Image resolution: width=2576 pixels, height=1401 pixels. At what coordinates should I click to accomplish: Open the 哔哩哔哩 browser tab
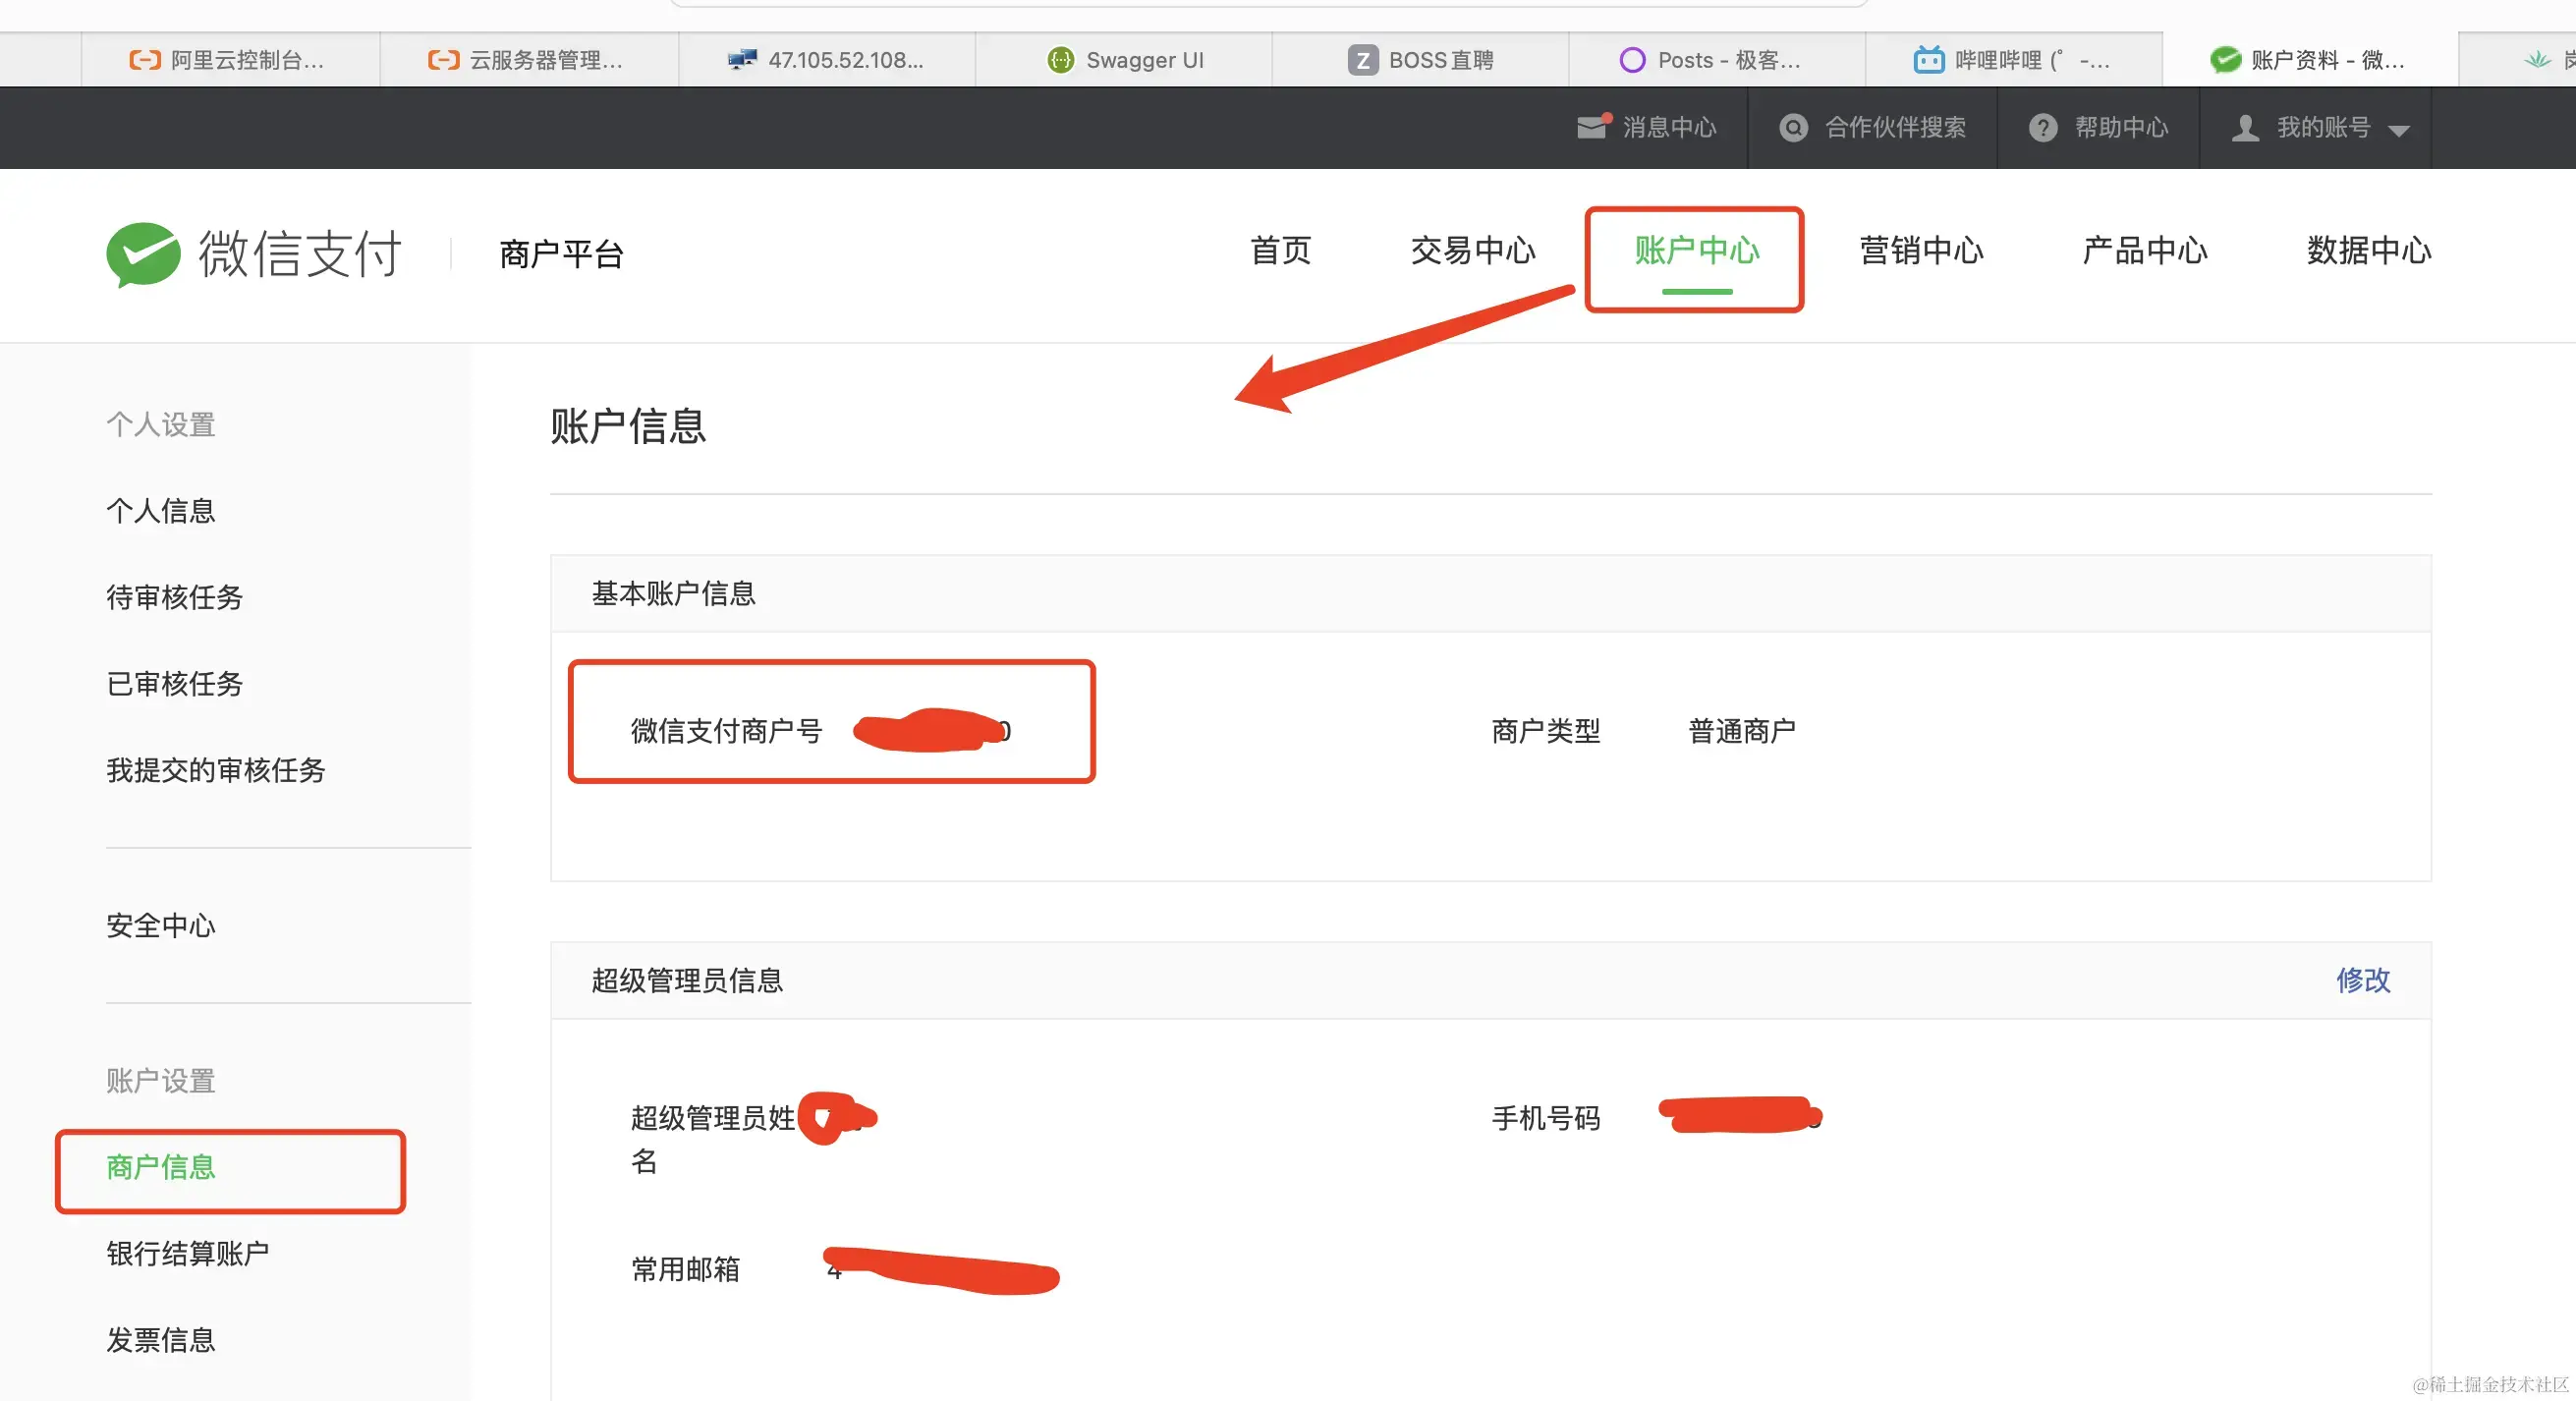click(x=2012, y=60)
